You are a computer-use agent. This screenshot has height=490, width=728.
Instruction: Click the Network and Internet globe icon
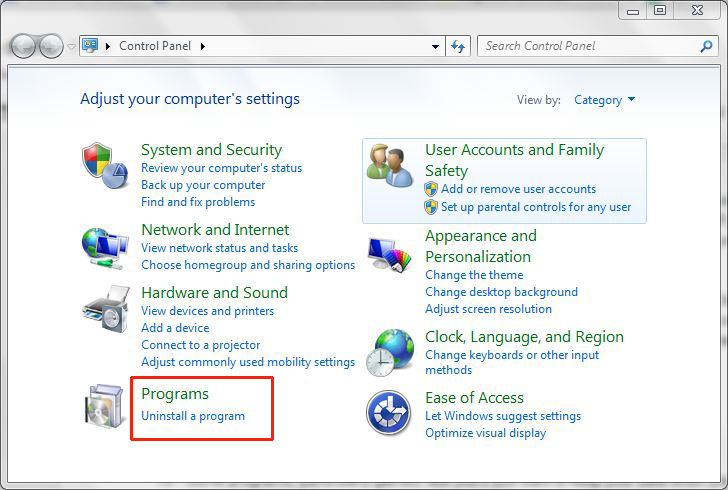[x=105, y=248]
